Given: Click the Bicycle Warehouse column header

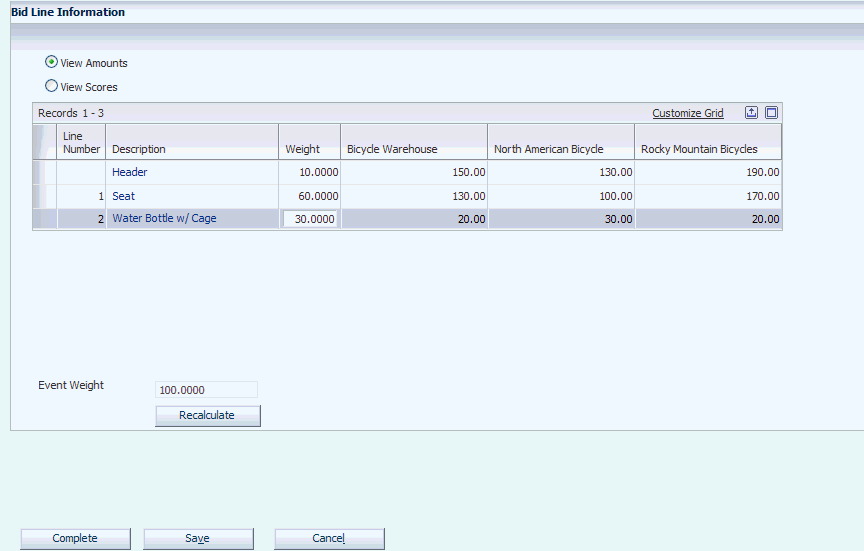Looking at the screenshot, I should [414, 142].
